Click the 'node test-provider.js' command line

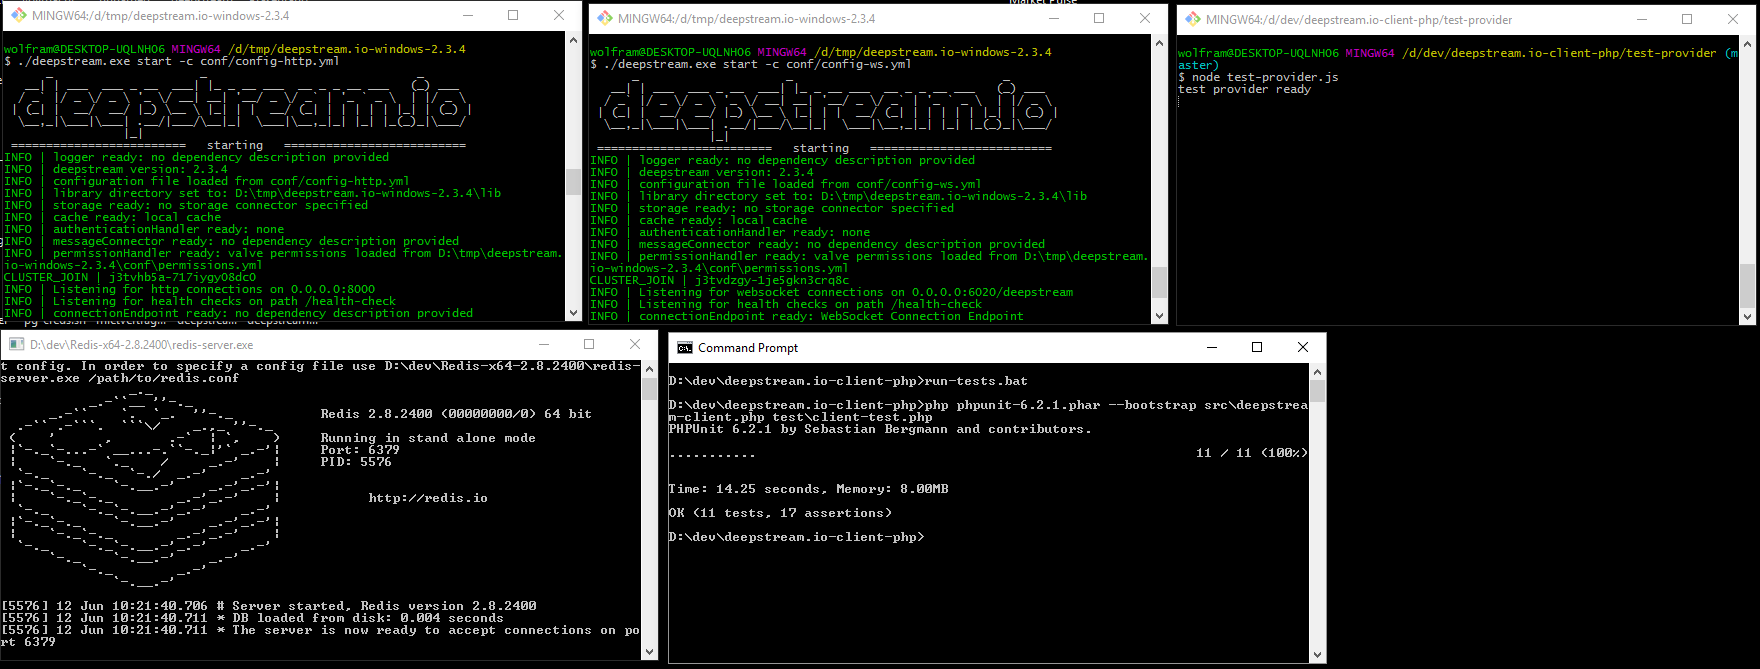click(x=1258, y=77)
